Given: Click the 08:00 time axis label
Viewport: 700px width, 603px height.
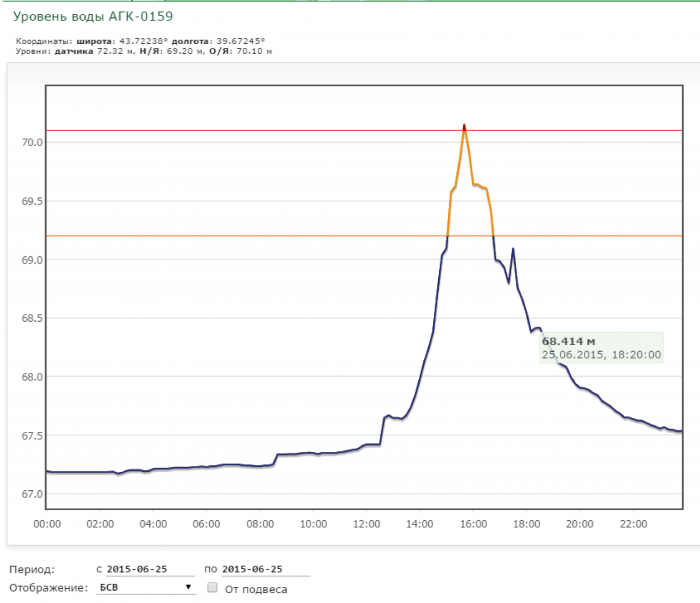Looking at the screenshot, I should pyautogui.click(x=260, y=524).
